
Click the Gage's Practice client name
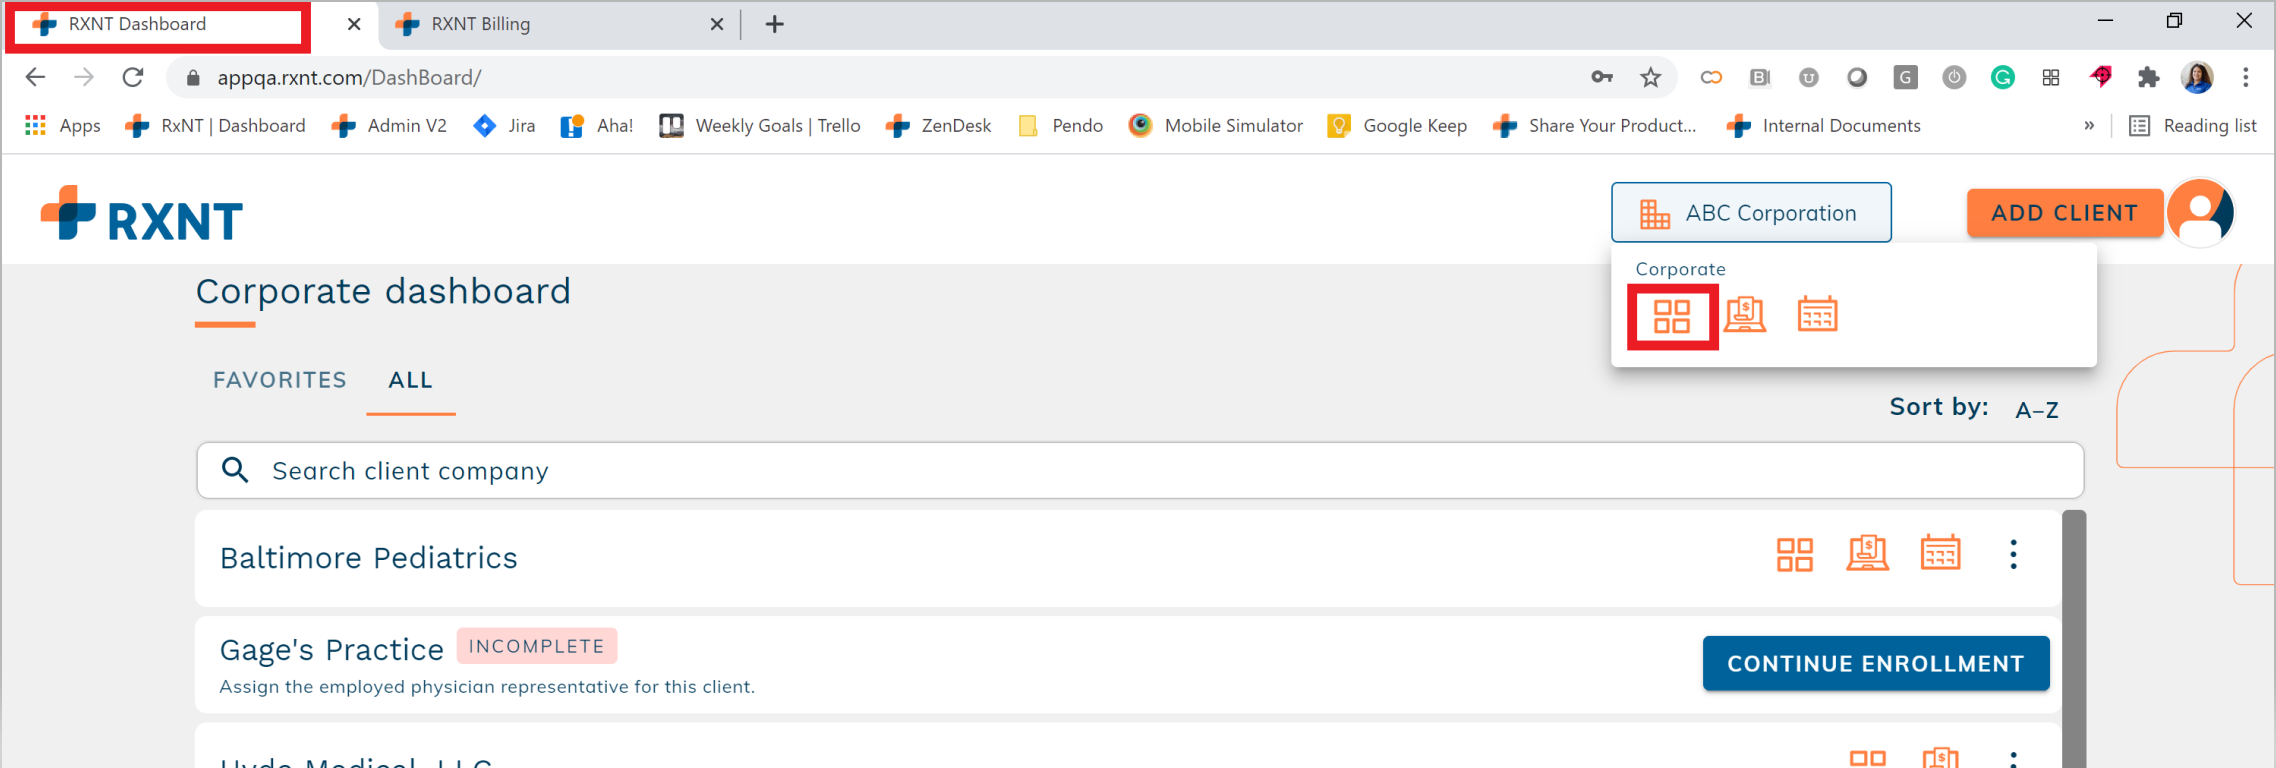point(331,650)
